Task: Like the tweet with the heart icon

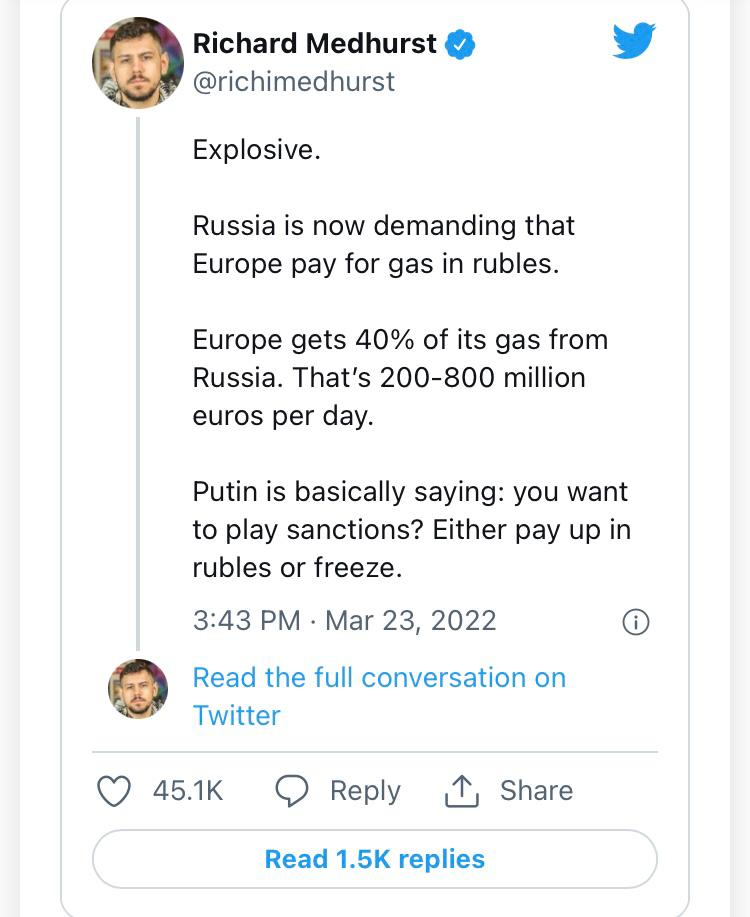Action: (114, 791)
